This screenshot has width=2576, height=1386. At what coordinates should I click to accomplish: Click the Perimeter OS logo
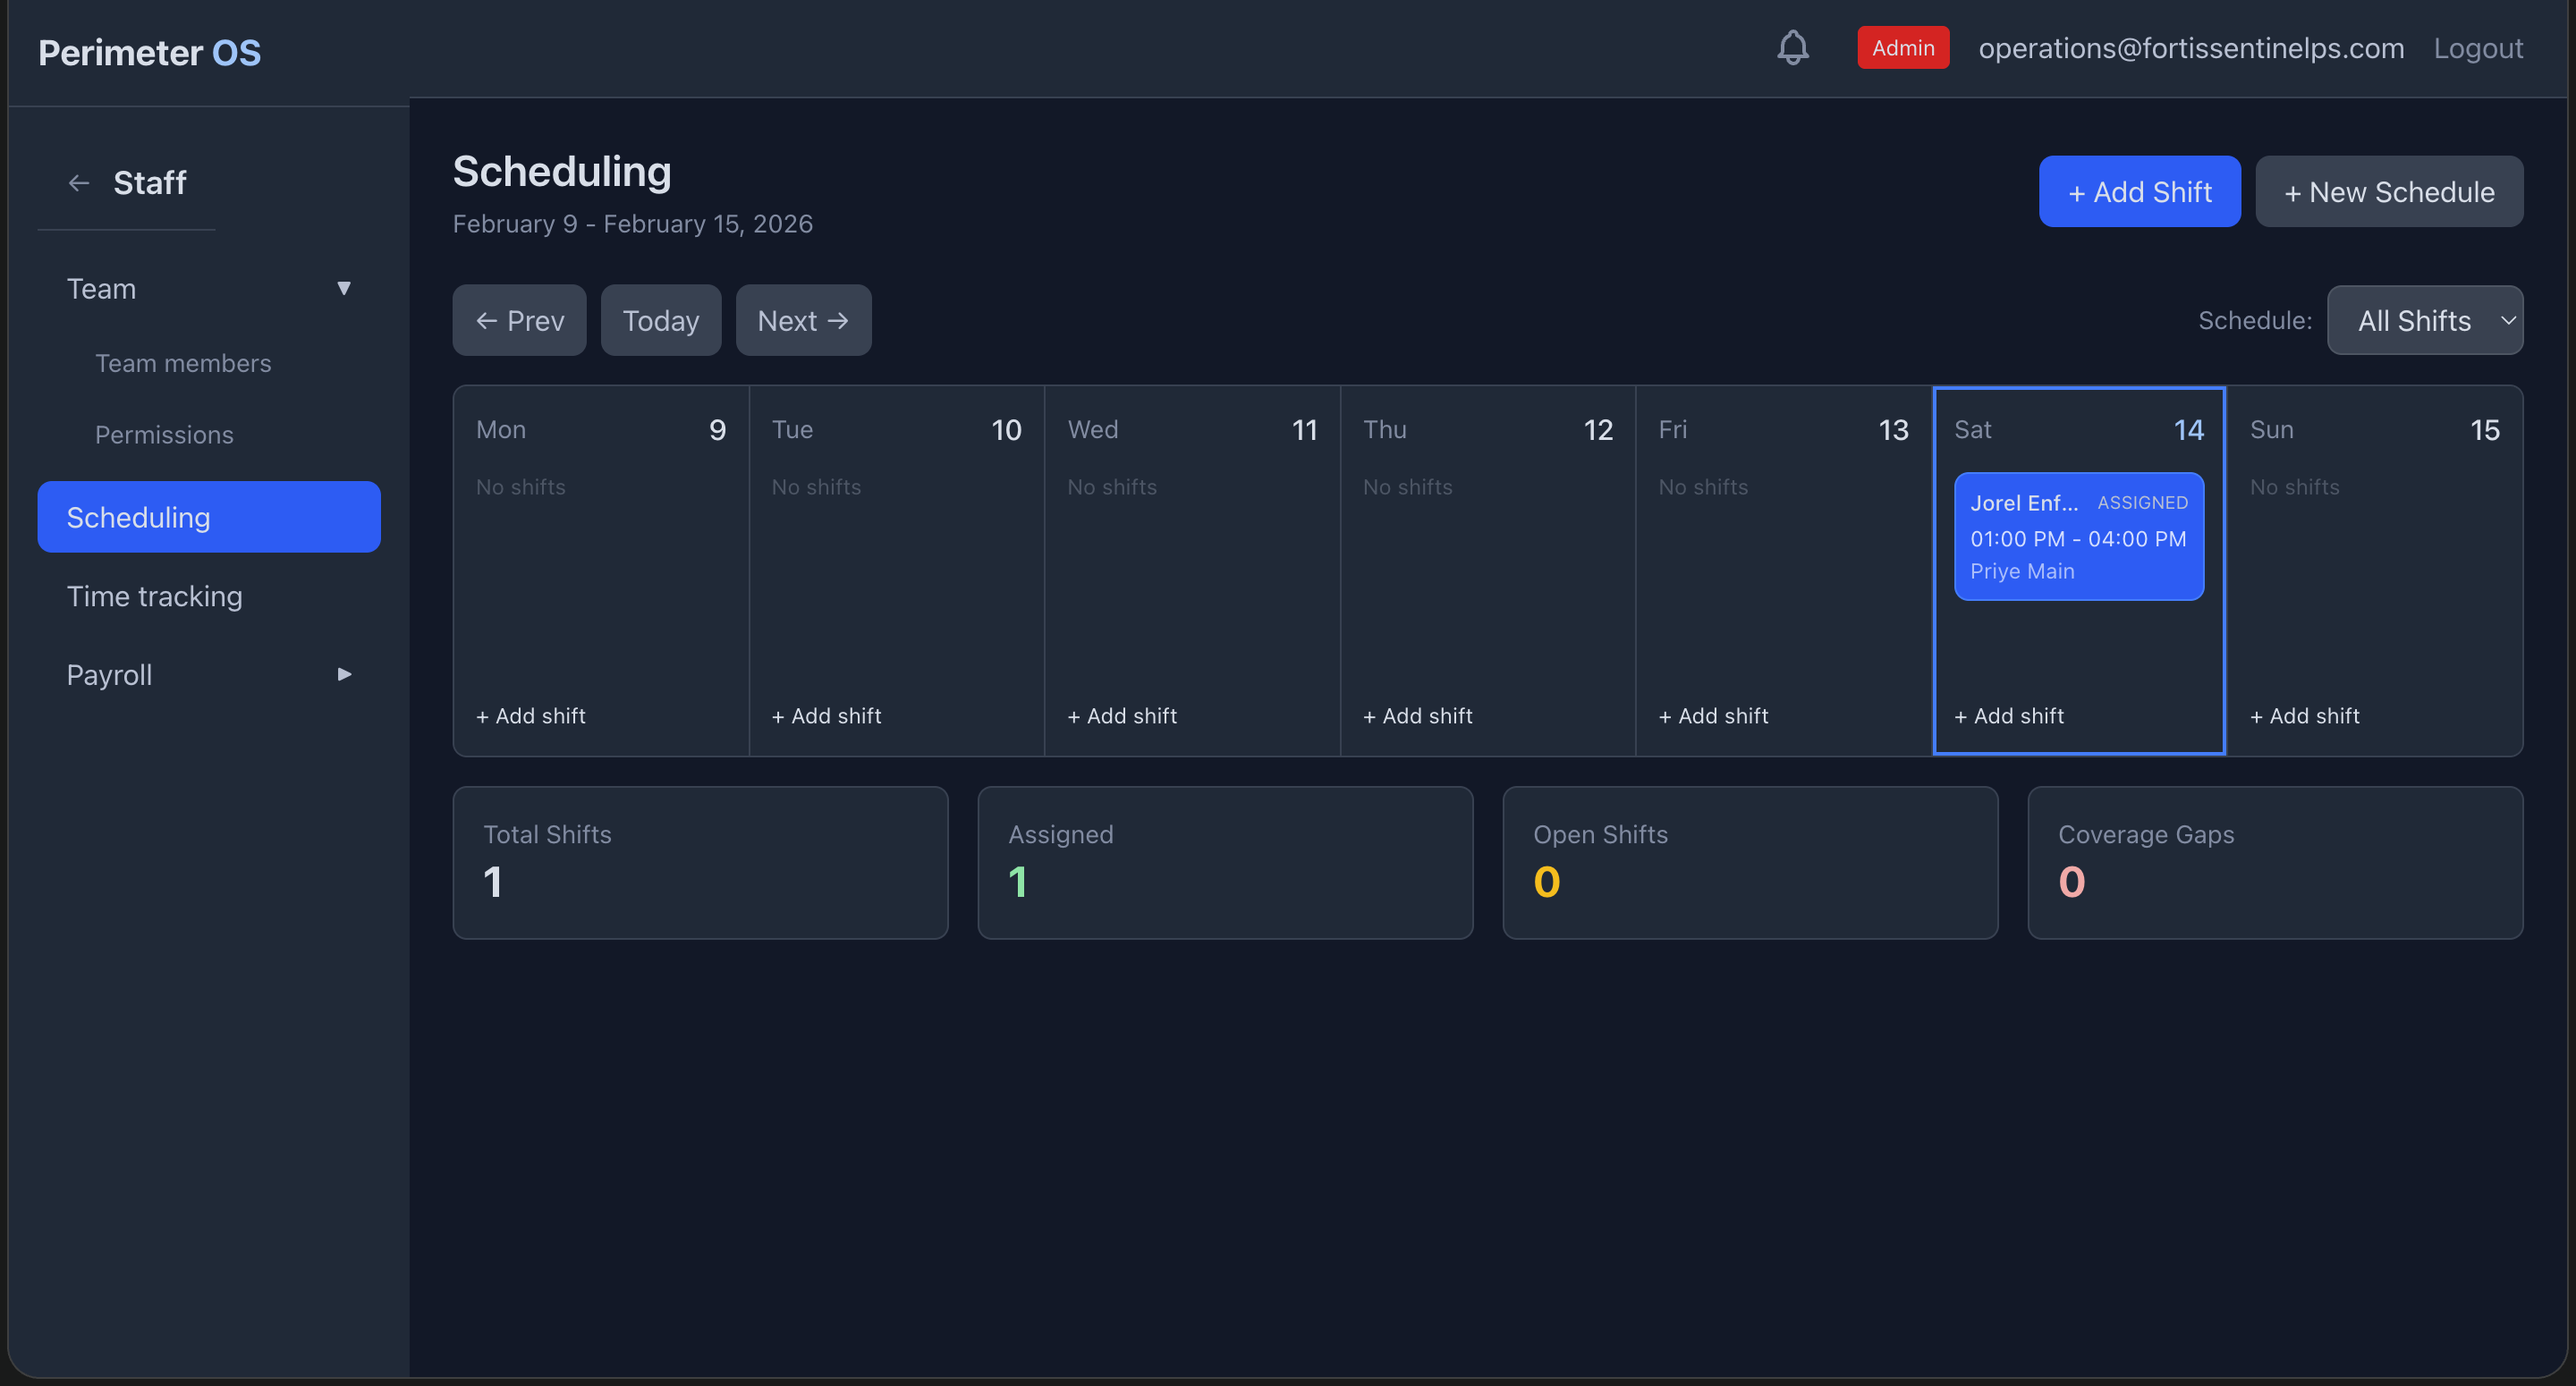[x=149, y=52]
